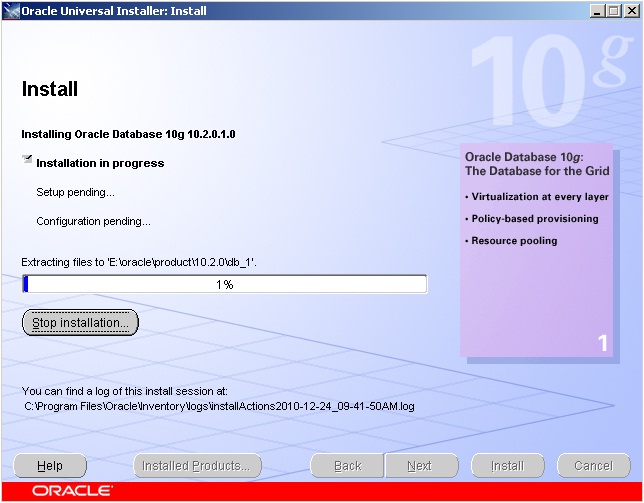644x503 pixels.
Task: Click the Policy-based provisioning bullet
Action: [534, 218]
